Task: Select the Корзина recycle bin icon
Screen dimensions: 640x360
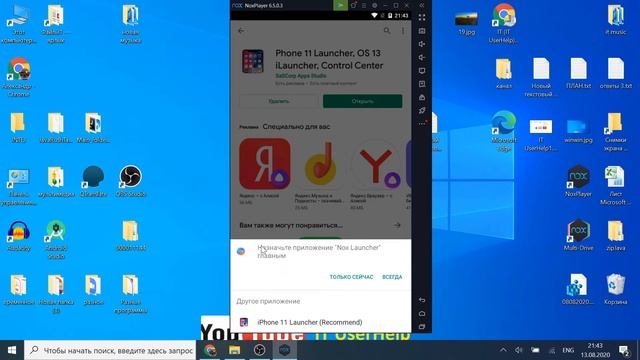Action: (616, 289)
